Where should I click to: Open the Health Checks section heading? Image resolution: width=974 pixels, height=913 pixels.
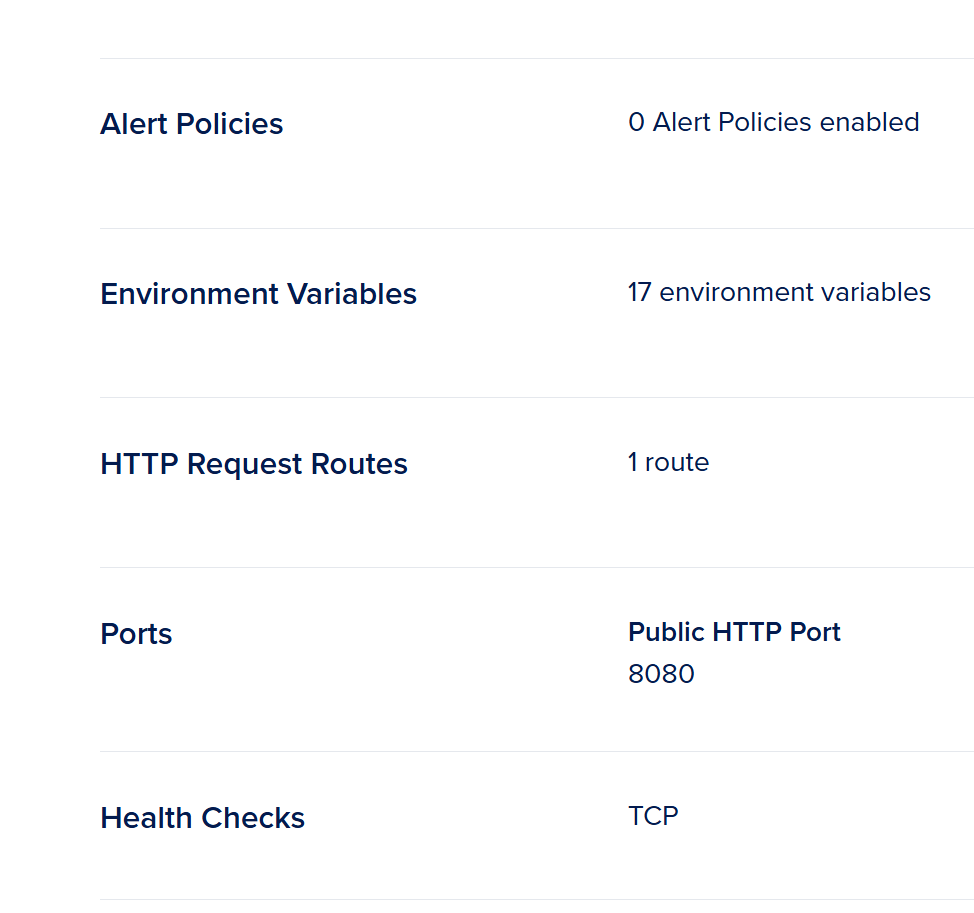click(202, 818)
